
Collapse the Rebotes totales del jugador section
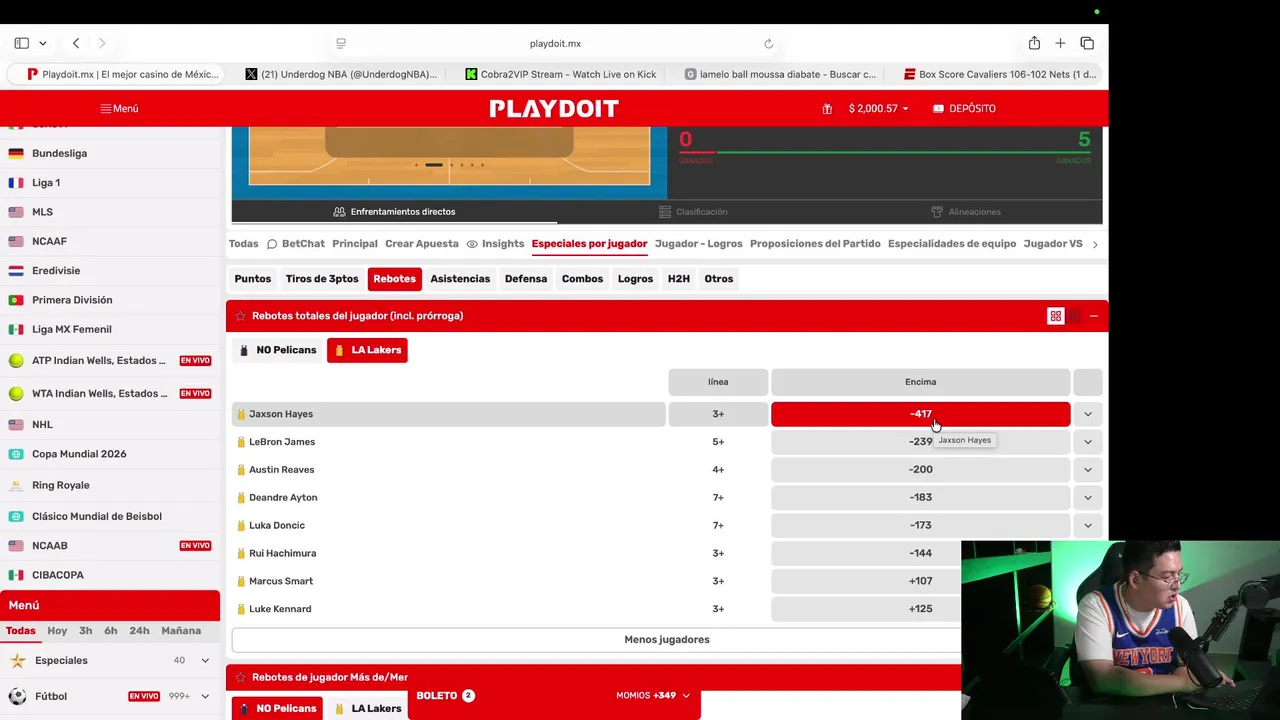click(x=1094, y=316)
